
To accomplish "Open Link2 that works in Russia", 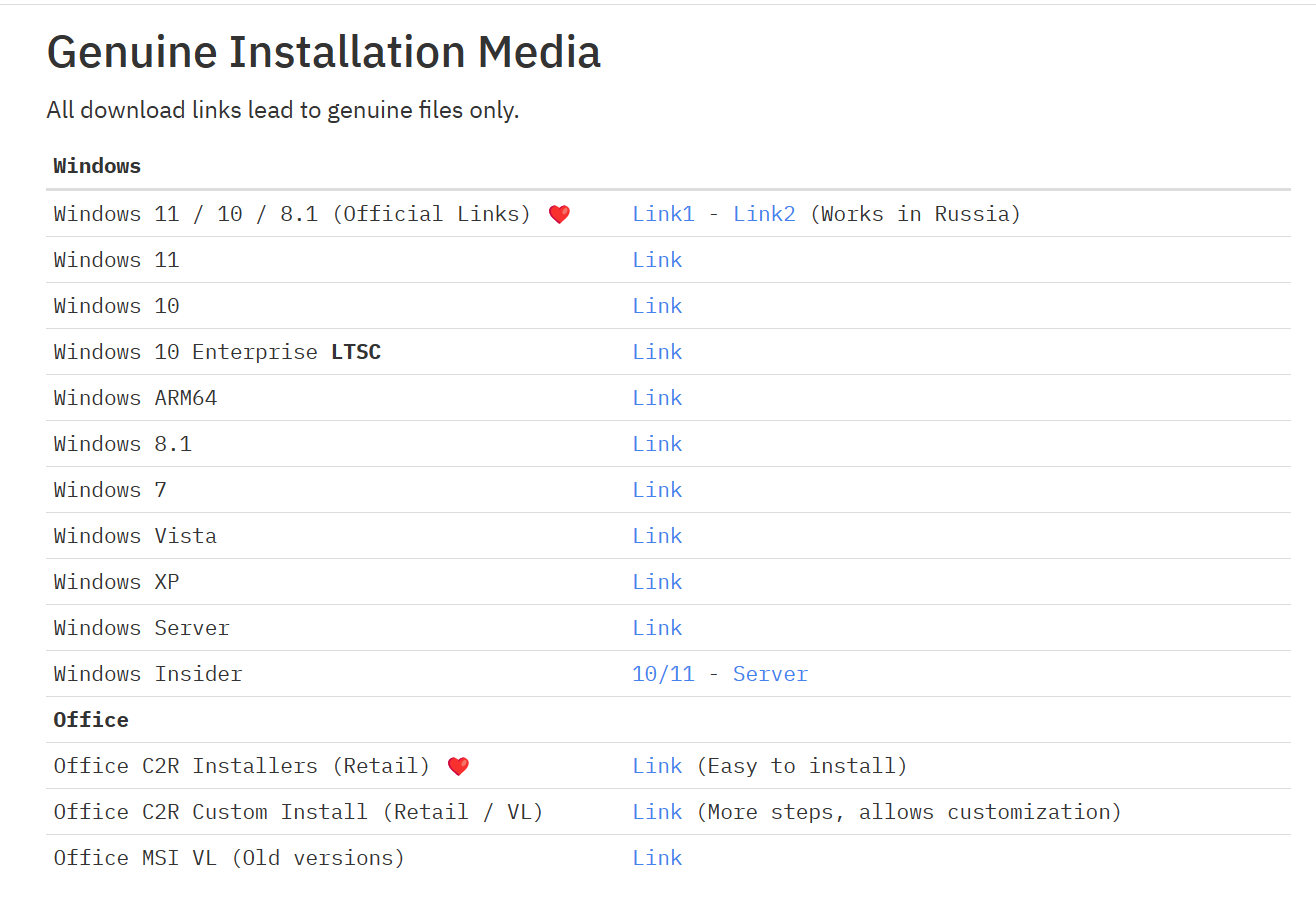I will coord(764,214).
